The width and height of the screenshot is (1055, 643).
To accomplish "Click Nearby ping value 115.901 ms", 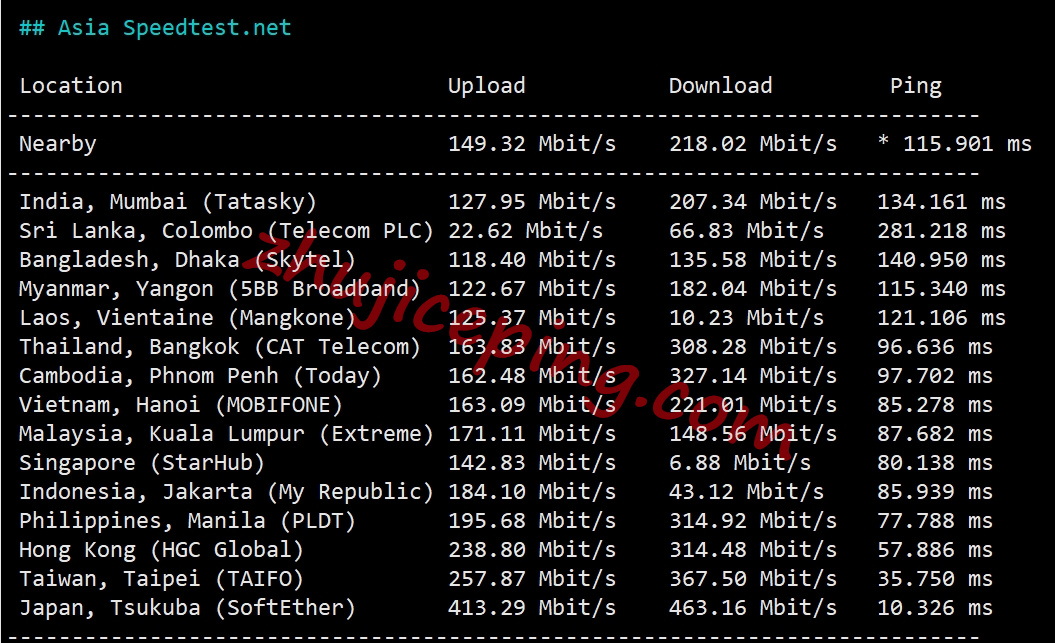I will [x=967, y=143].
